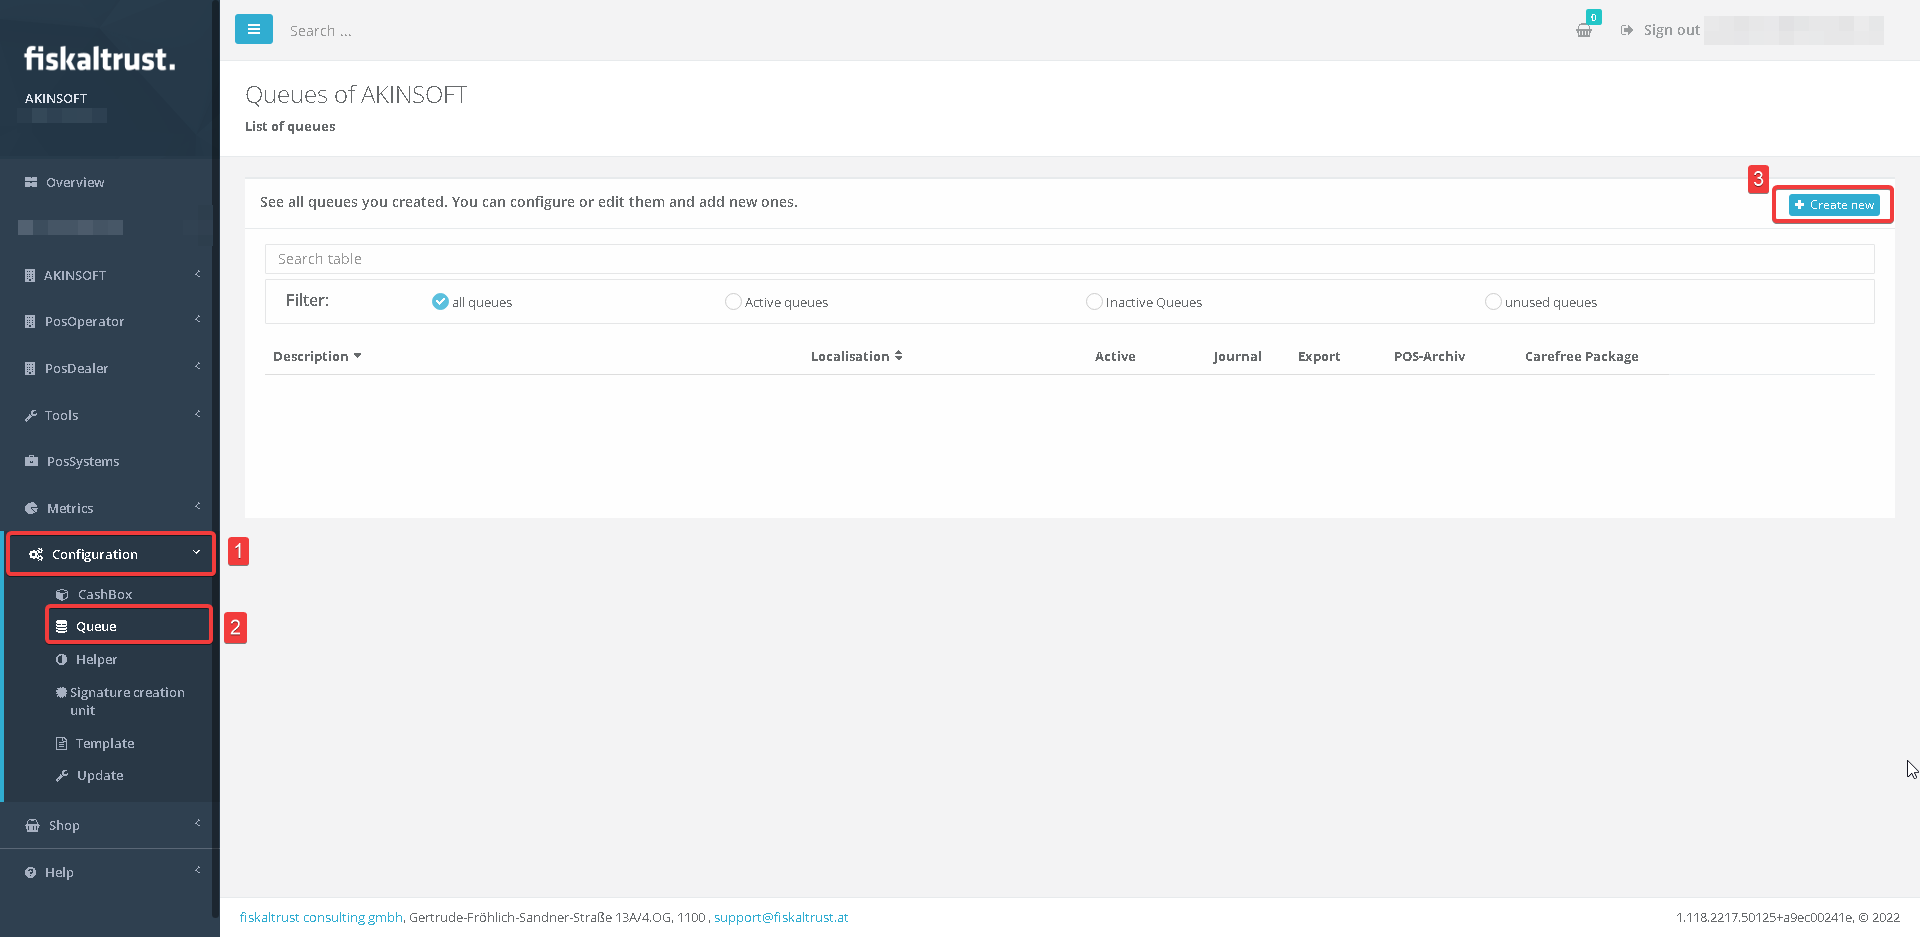Click the Export column header
The height and width of the screenshot is (937, 1920).
click(1319, 356)
